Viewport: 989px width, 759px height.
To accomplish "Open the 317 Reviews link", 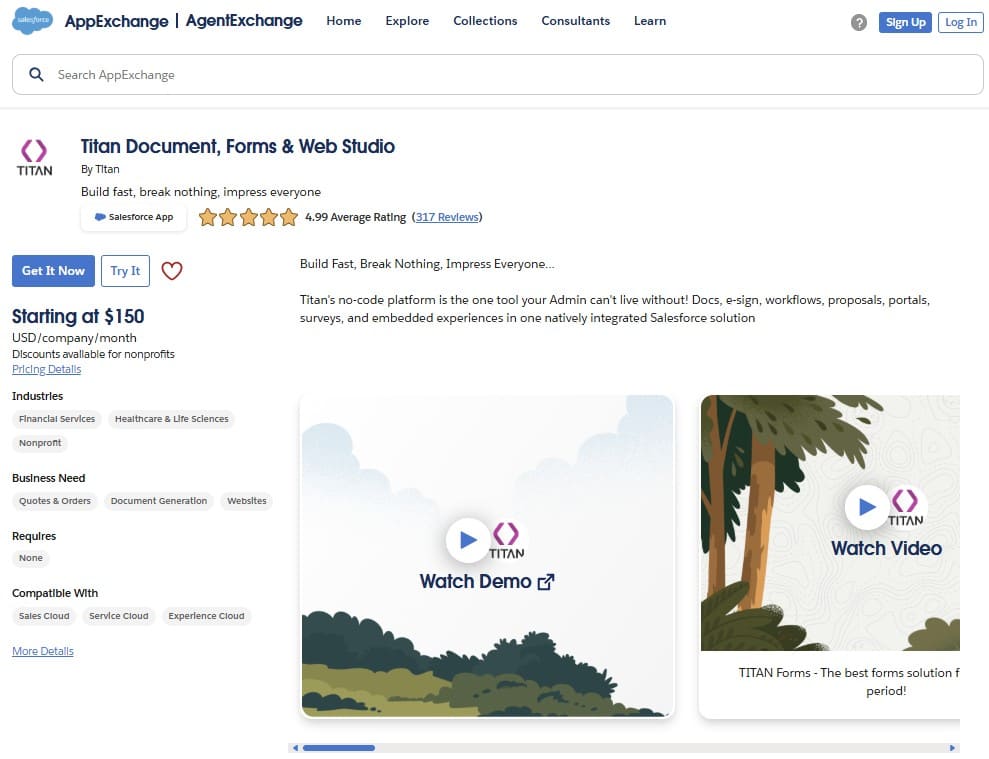I will (447, 217).
